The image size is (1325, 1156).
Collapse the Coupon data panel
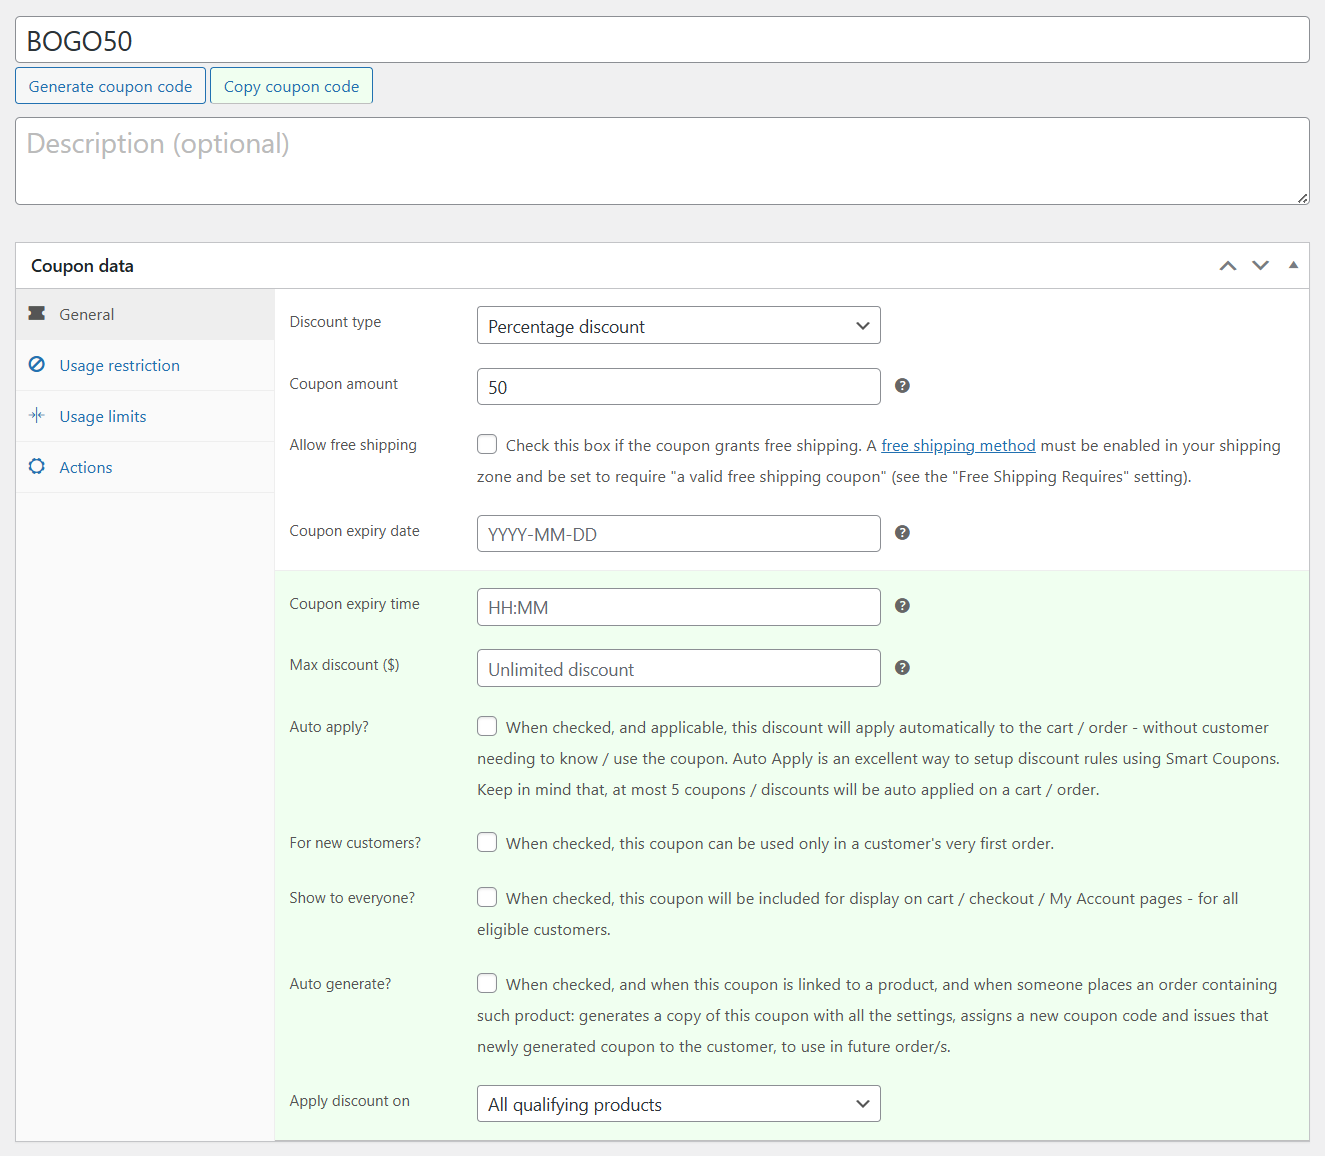pyautogui.click(x=1293, y=266)
